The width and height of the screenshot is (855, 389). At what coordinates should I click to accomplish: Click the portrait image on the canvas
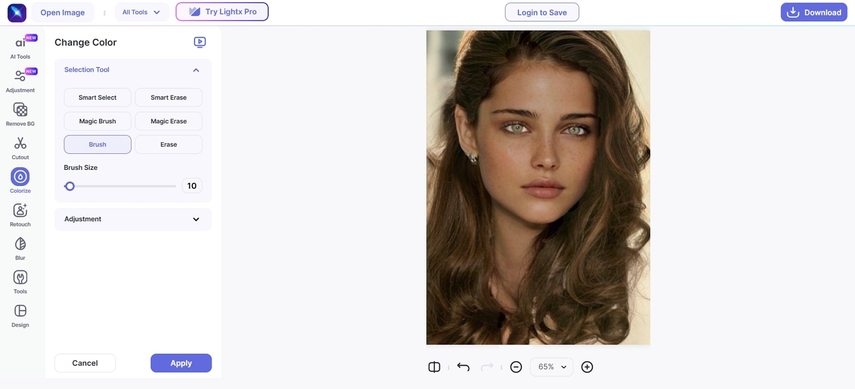(x=538, y=187)
